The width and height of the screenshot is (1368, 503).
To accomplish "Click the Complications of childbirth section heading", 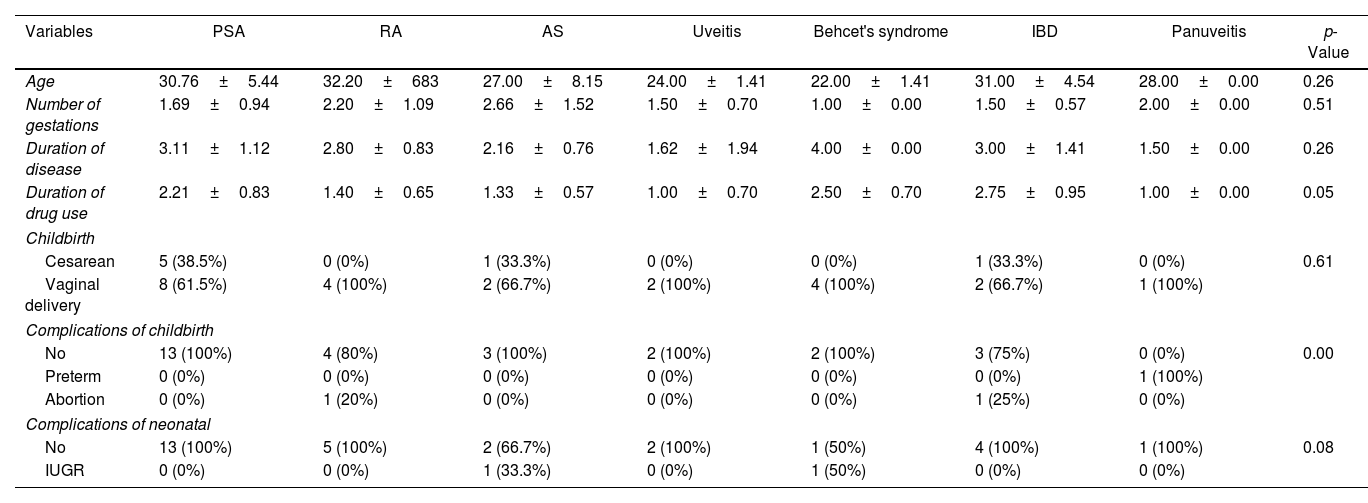I will (119, 331).
